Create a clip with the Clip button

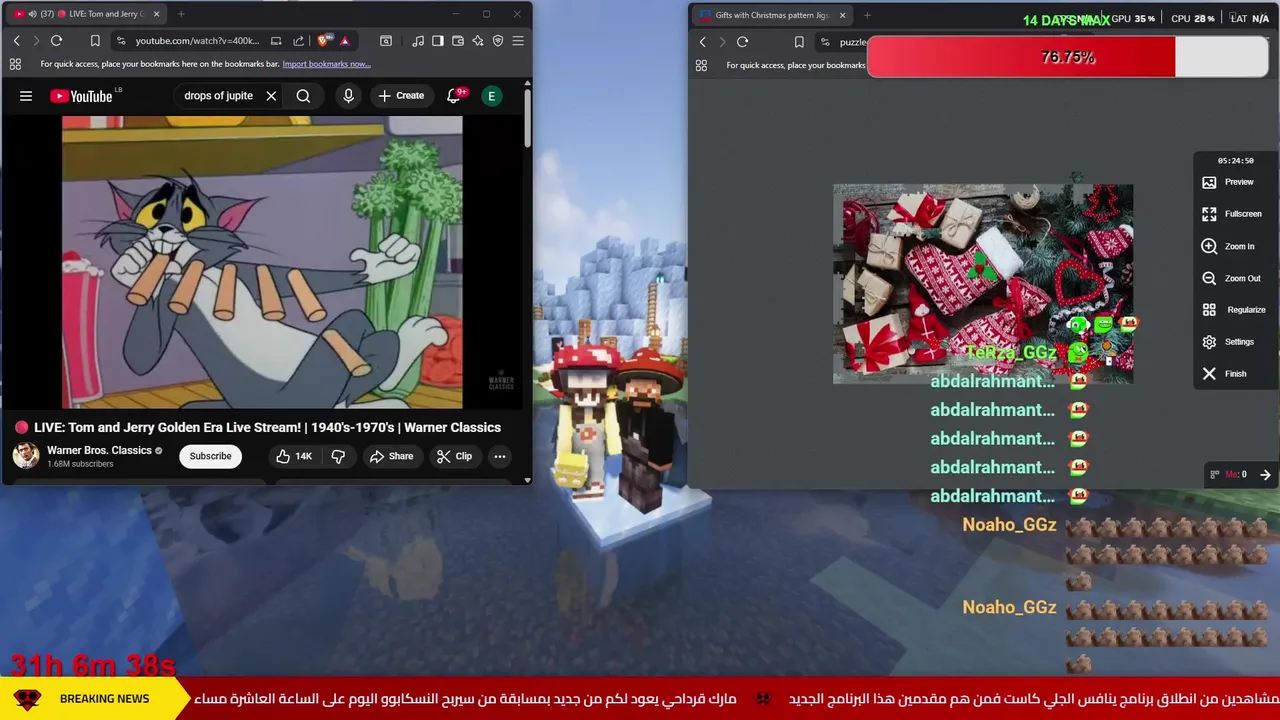pyautogui.click(x=454, y=456)
